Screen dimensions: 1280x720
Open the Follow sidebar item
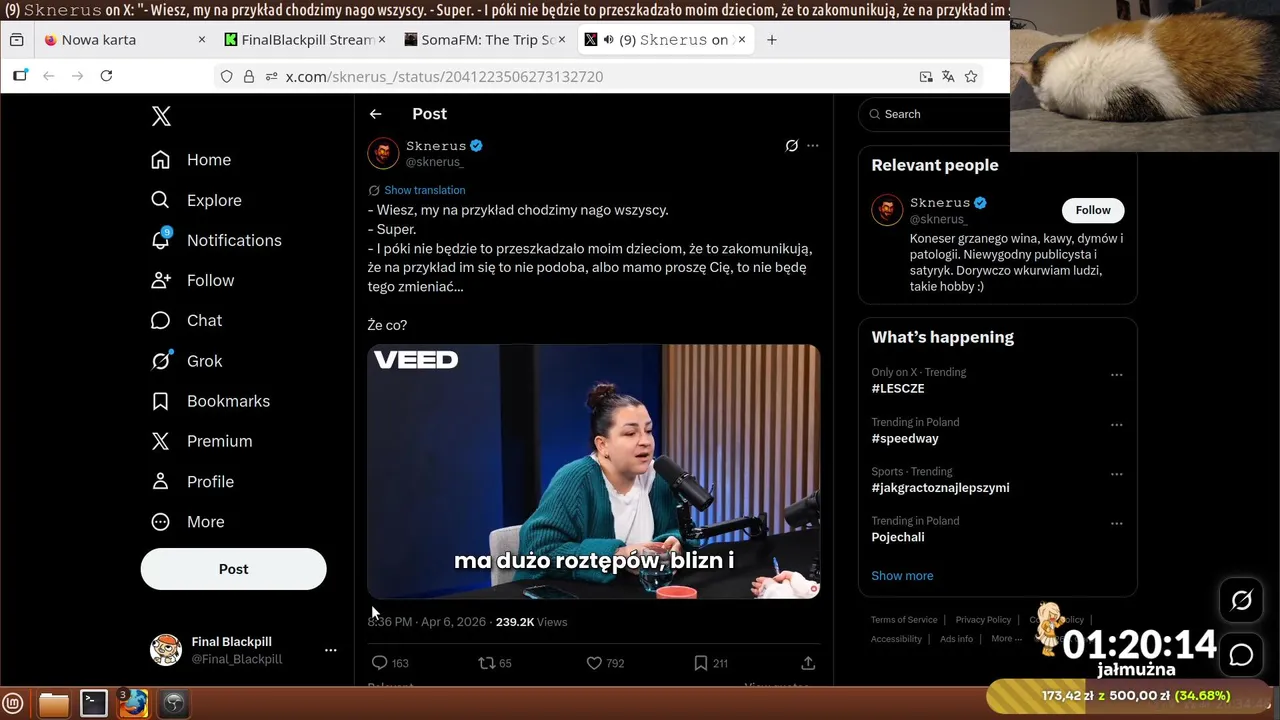[x=192, y=281]
